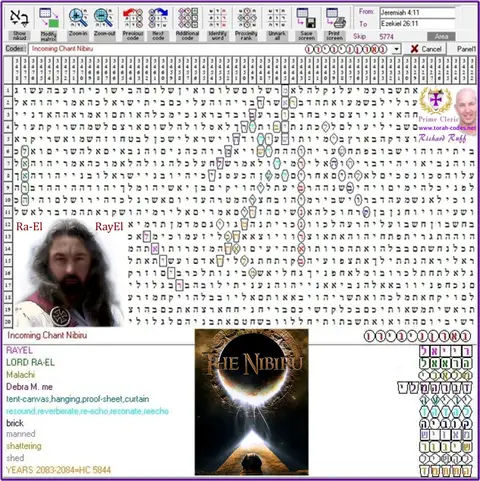
Task: Select the brick legend entry
Action: pos(15,423)
